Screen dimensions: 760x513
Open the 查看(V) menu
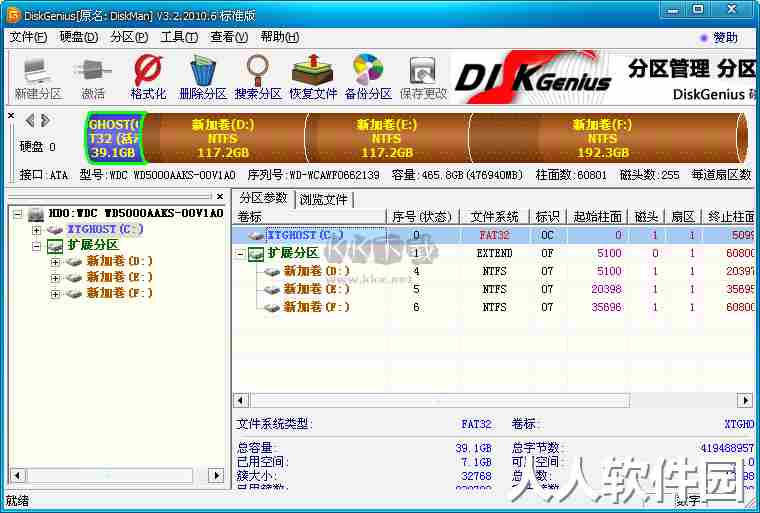coord(229,37)
